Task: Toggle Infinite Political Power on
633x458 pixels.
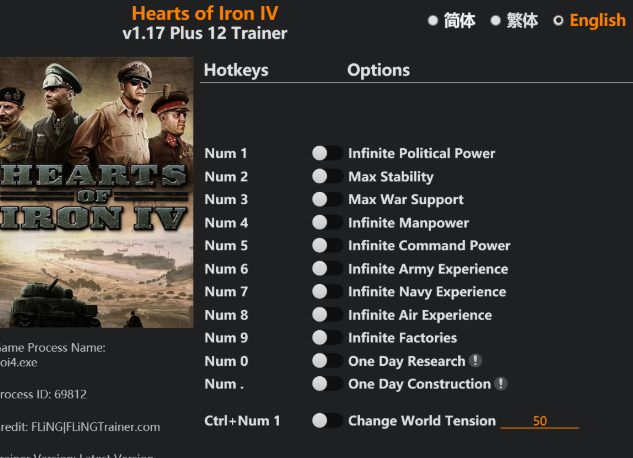Action: pos(327,153)
